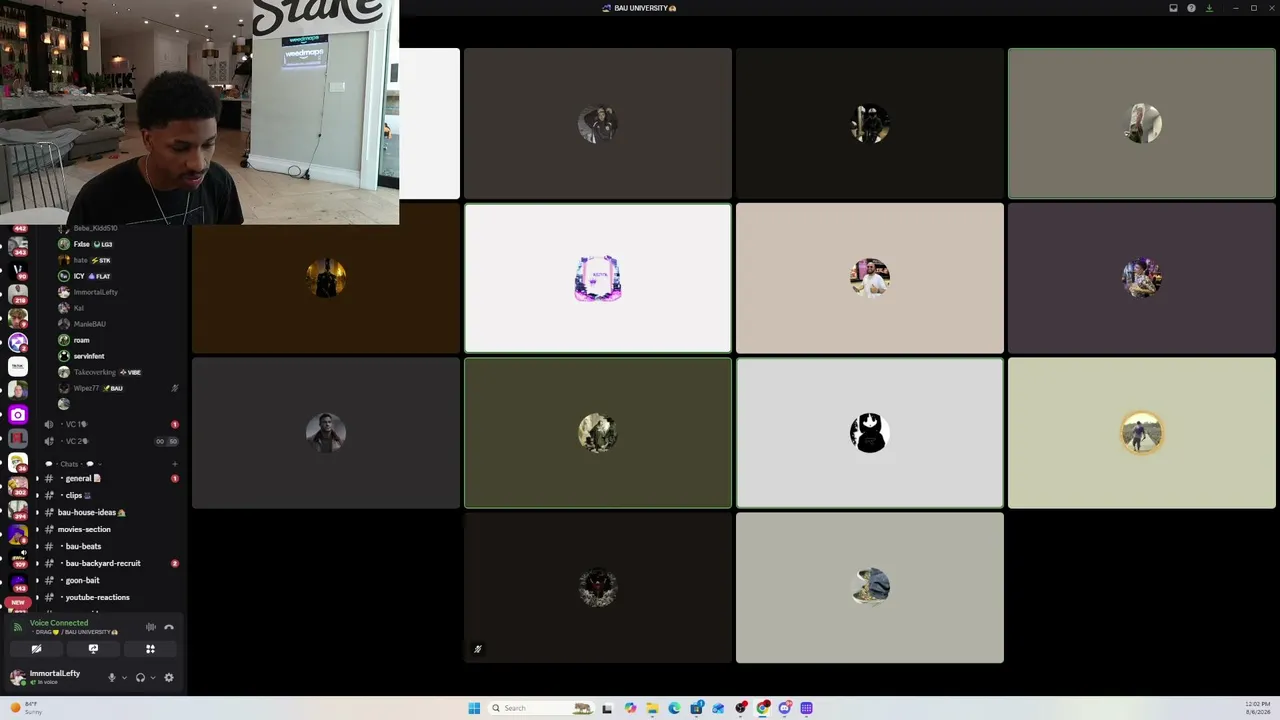Expand threads arrow beside movies-section
1280x720 pixels.
(37, 529)
